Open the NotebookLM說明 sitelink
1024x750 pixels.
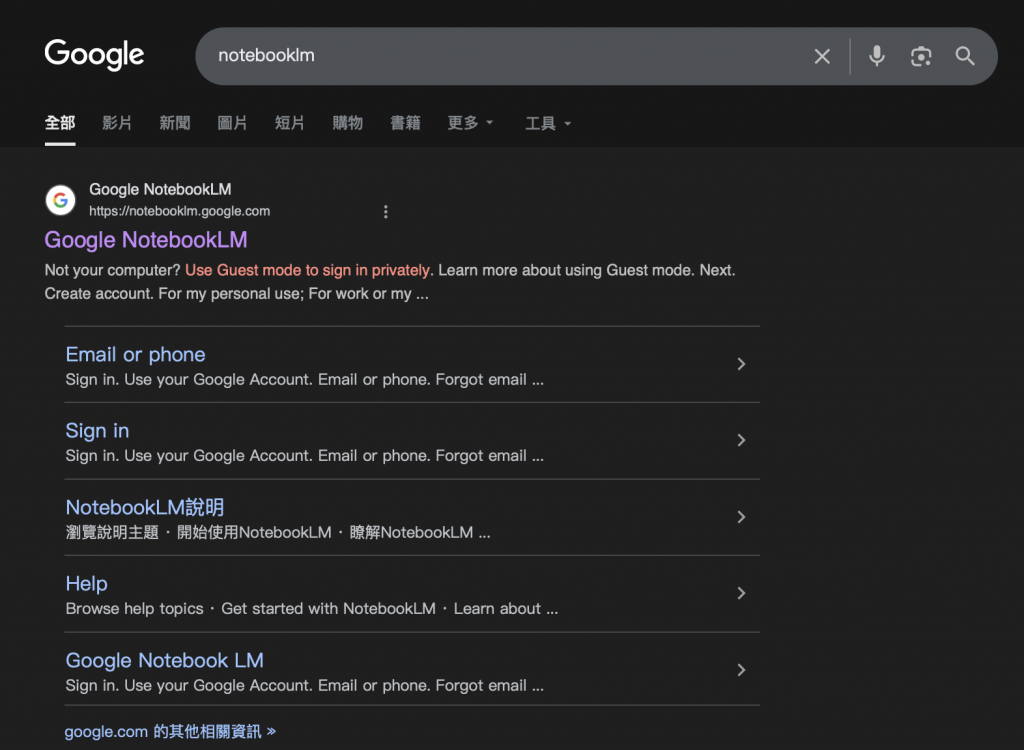point(144,507)
